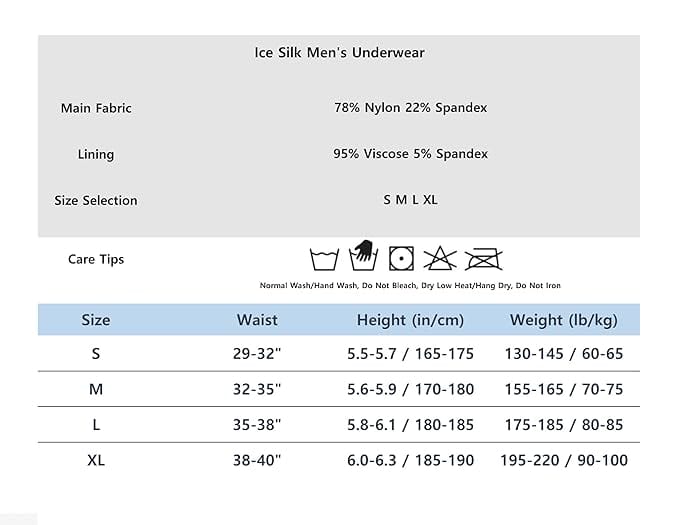Click the XL waist value 38-40"
The image size is (679, 525).
pos(257,461)
